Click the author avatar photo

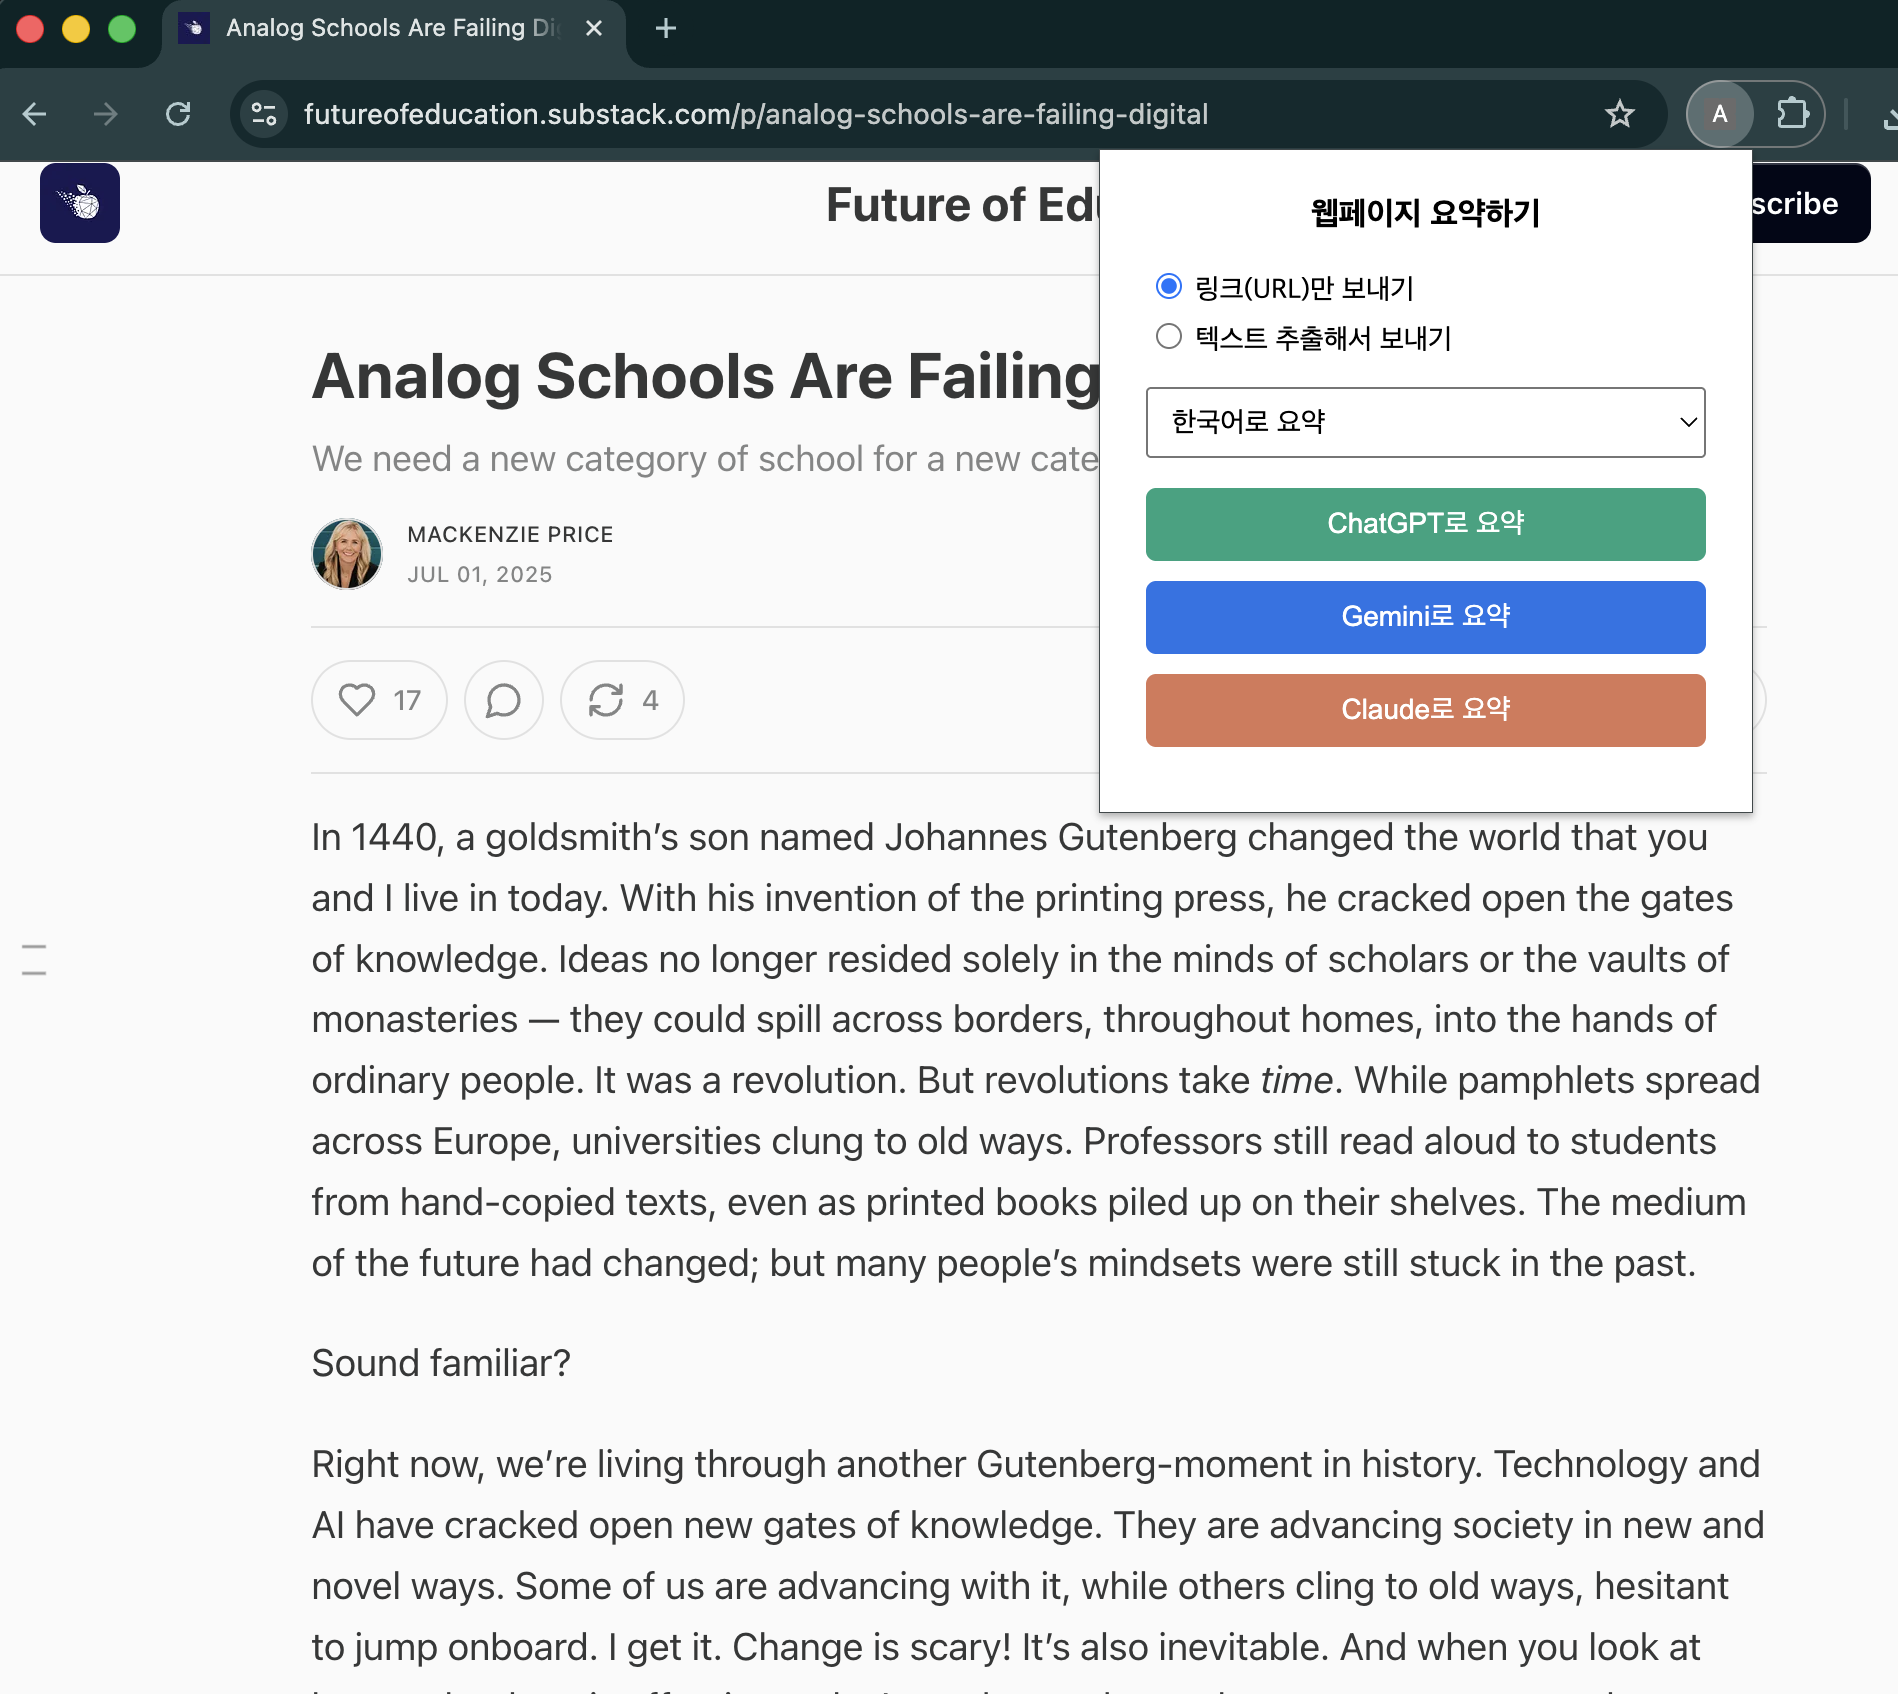point(347,554)
